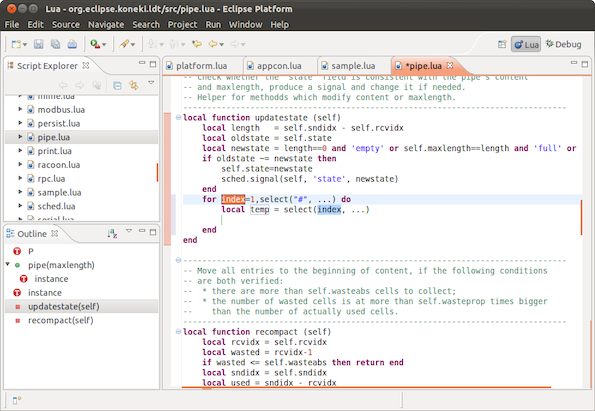This screenshot has height=411, width=595.
Task: Toggle Link with Editor in Script Explorer
Action: (x=134, y=85)
